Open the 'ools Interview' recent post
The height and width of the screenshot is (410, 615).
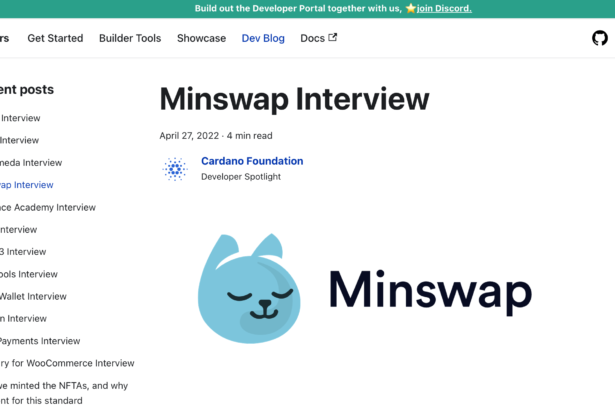(29, 274)
